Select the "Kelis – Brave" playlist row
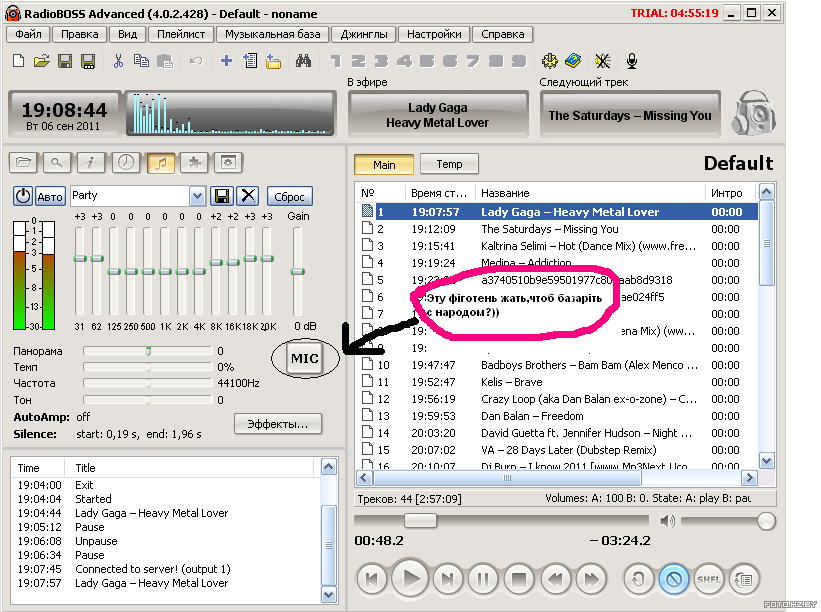This screenshot has width=821, height=612. [559, 382]
